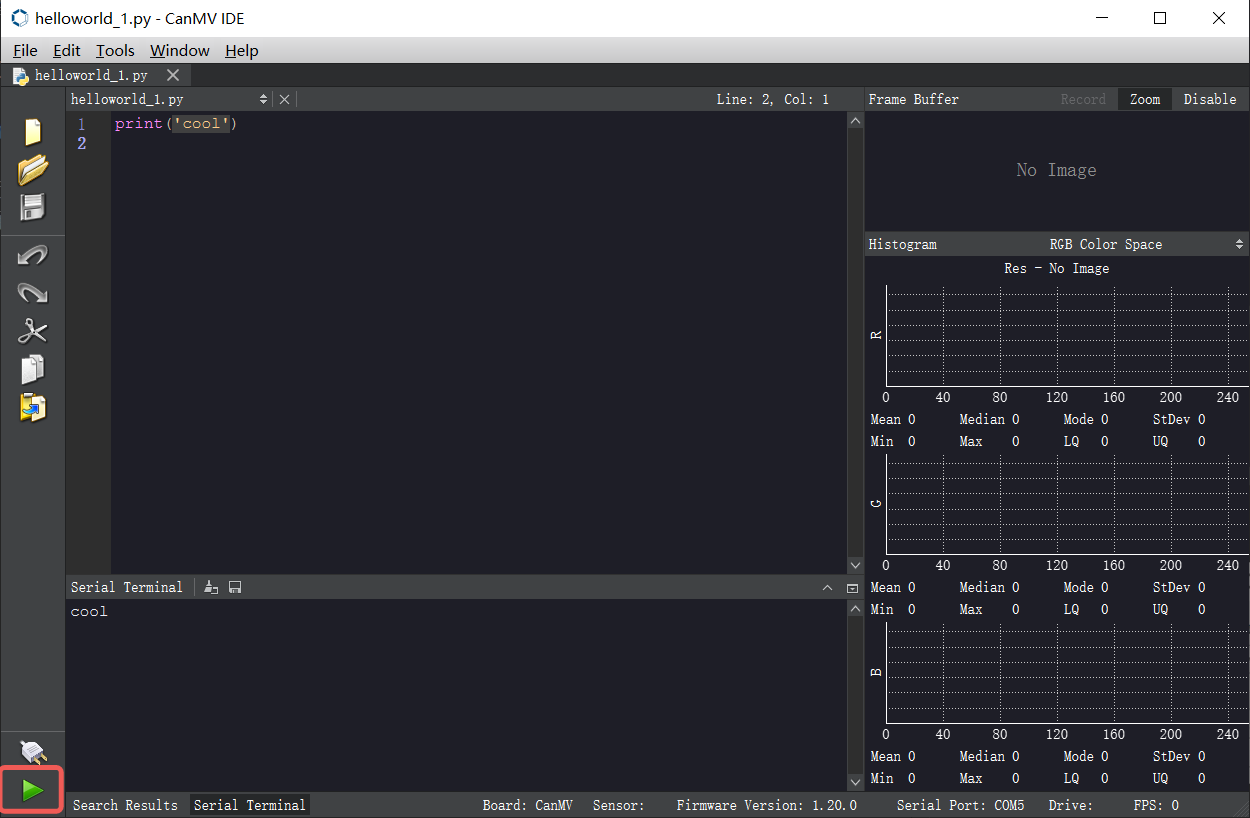Screen dimensions: 1250x818
Task: Save Serial Terminal output with the disk icon
Action: [x=235, y=587]
